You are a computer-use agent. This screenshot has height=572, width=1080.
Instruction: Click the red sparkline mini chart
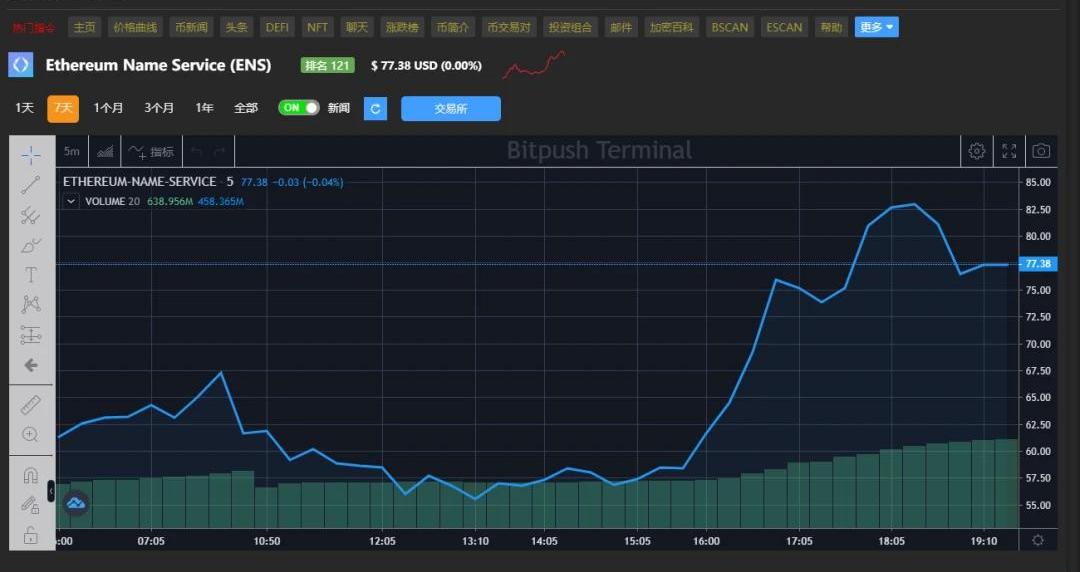coord(534,64)
